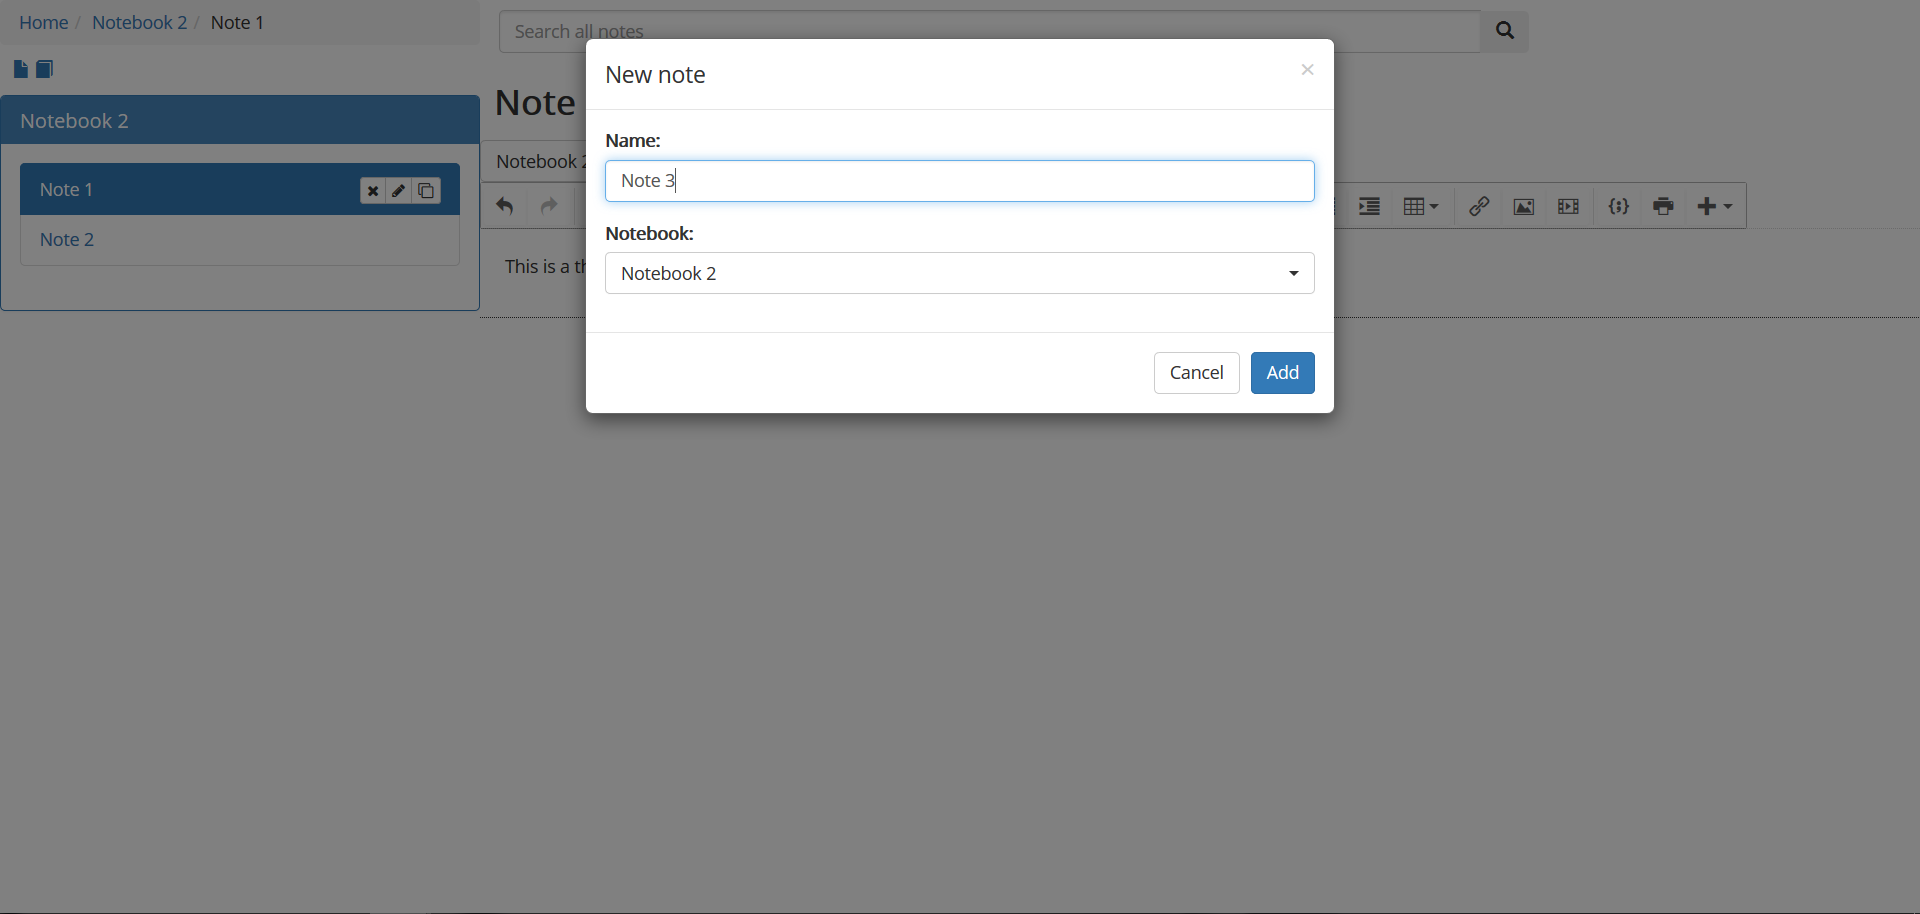This screenshot has width=1920, height=914.
Task: Cancel the New note dialog
Action: pyautogui.click(x=1196, y=372)
